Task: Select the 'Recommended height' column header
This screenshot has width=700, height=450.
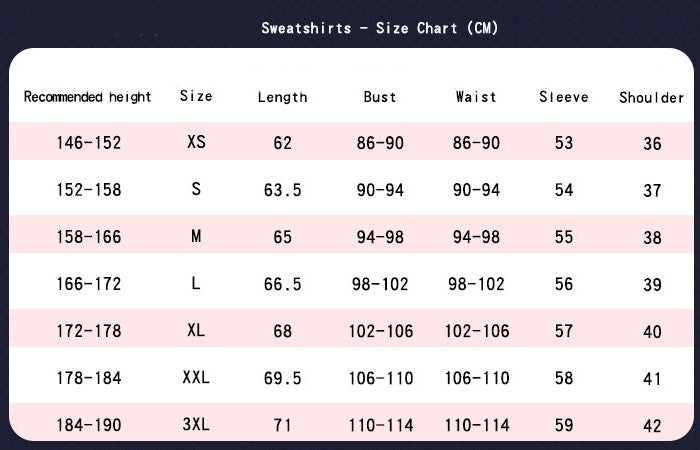Action: [x=88, y=97]
